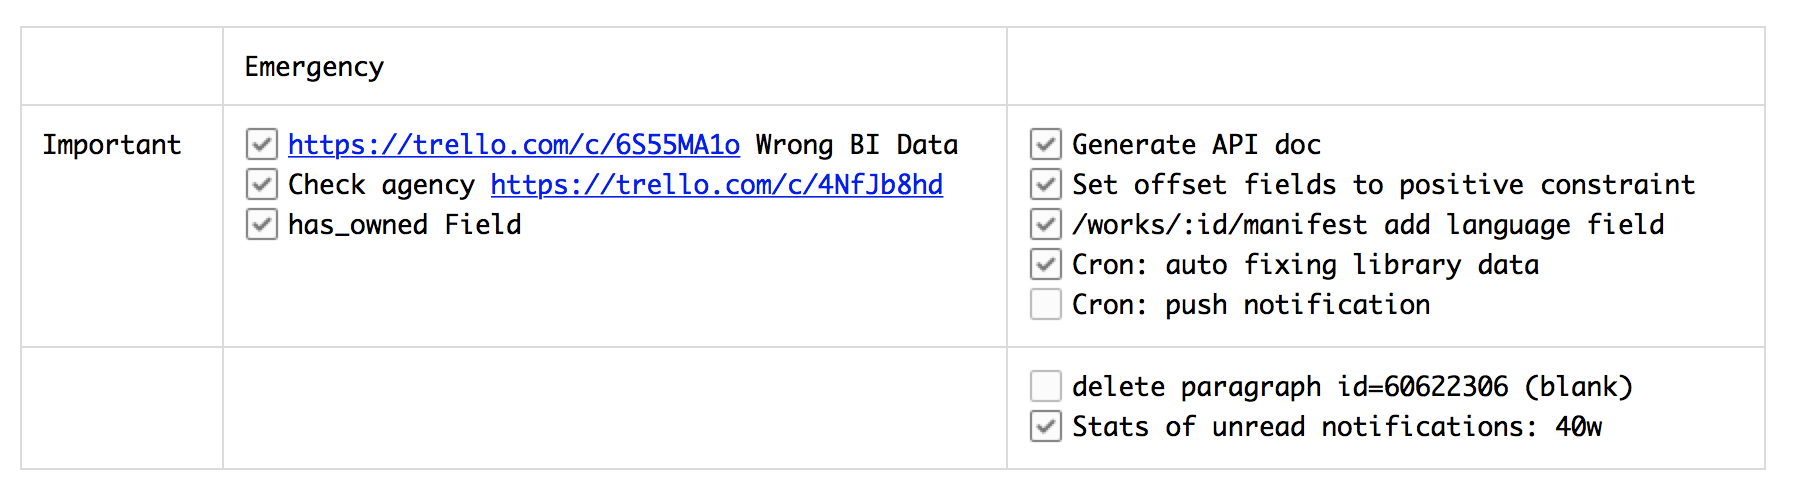
Task: Click the Emergency header cell
Action: tap(615, 66)
